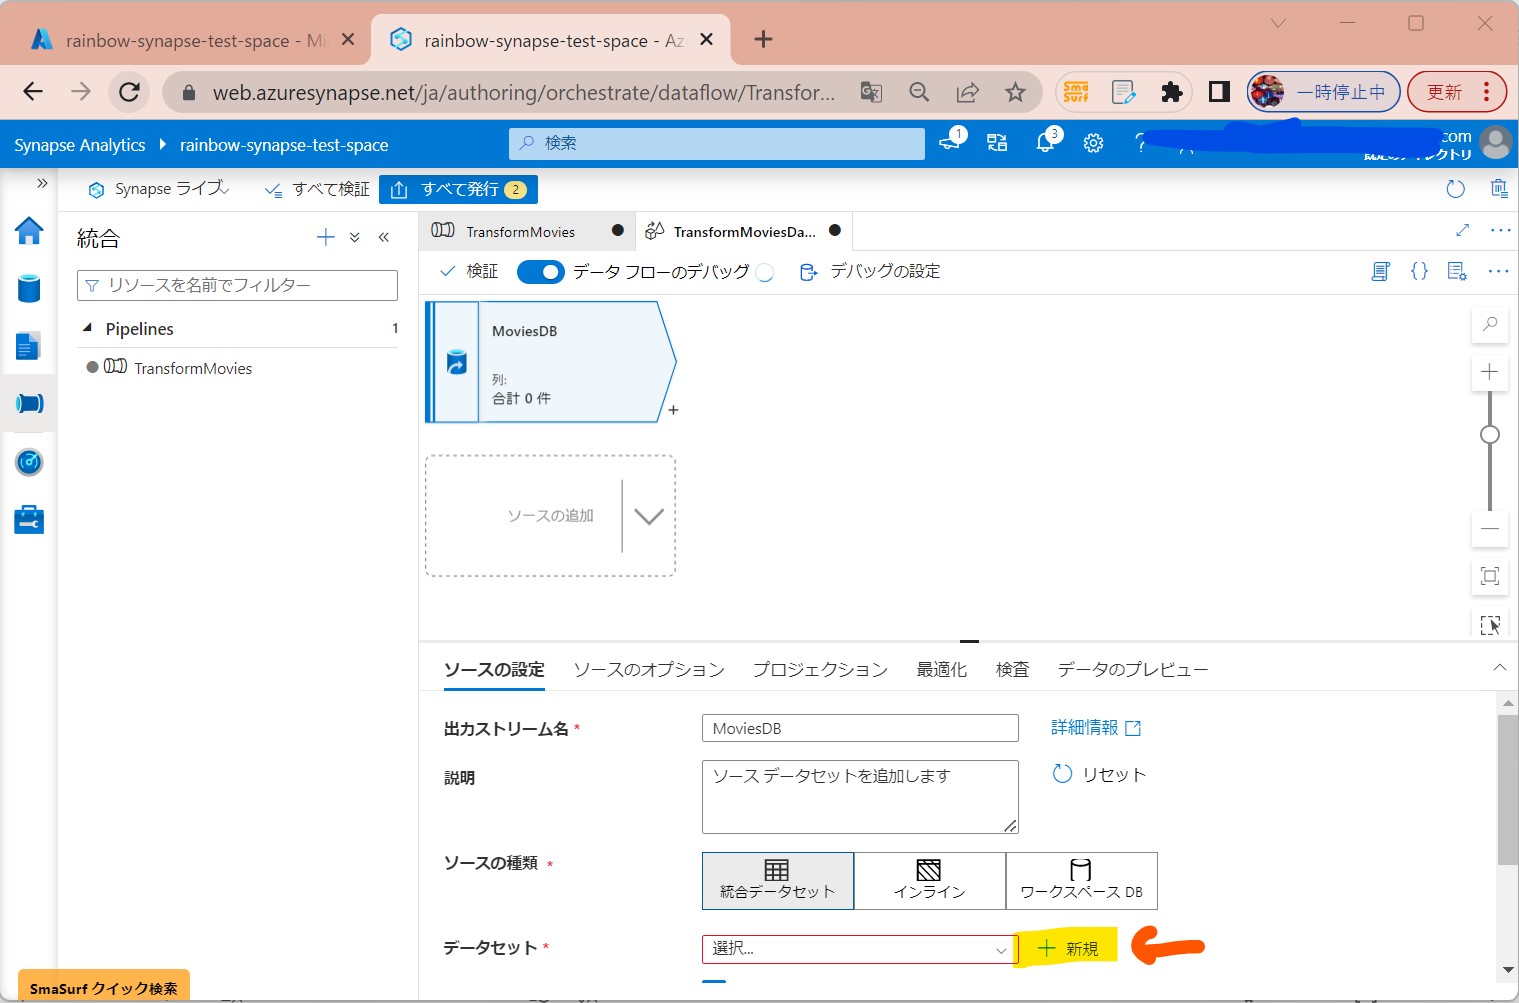
Task: Fit the canvas to screen icon
Action: 1490,576
